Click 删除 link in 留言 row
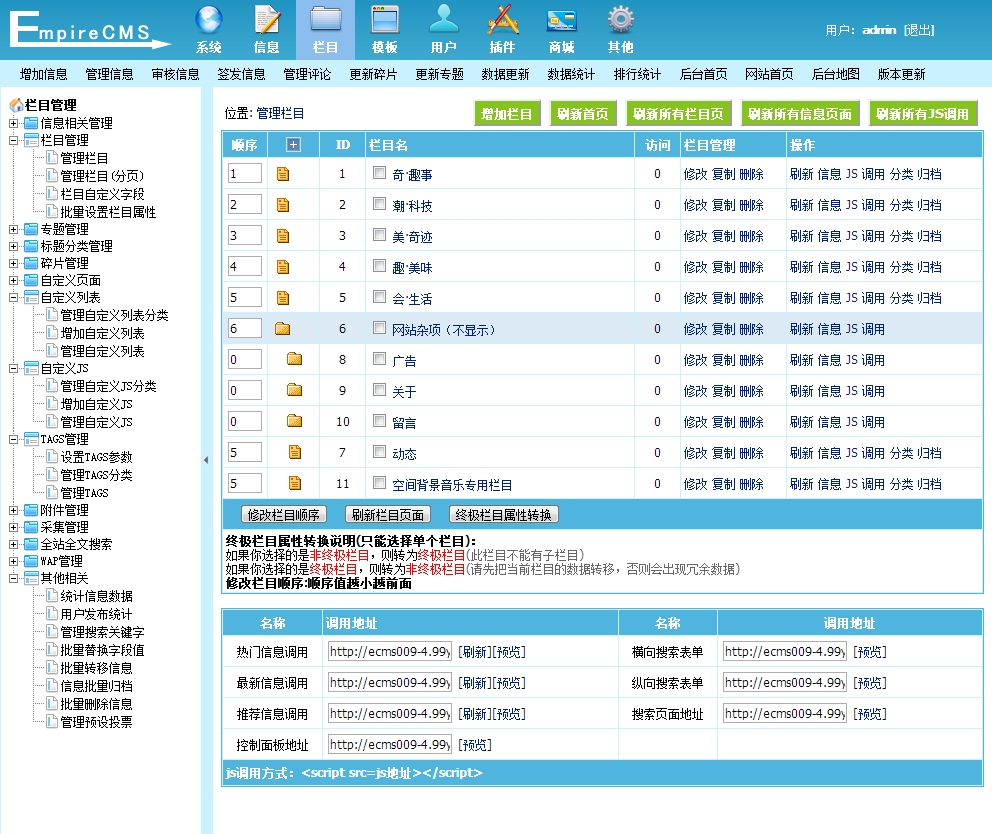 [x=751, y=422]
